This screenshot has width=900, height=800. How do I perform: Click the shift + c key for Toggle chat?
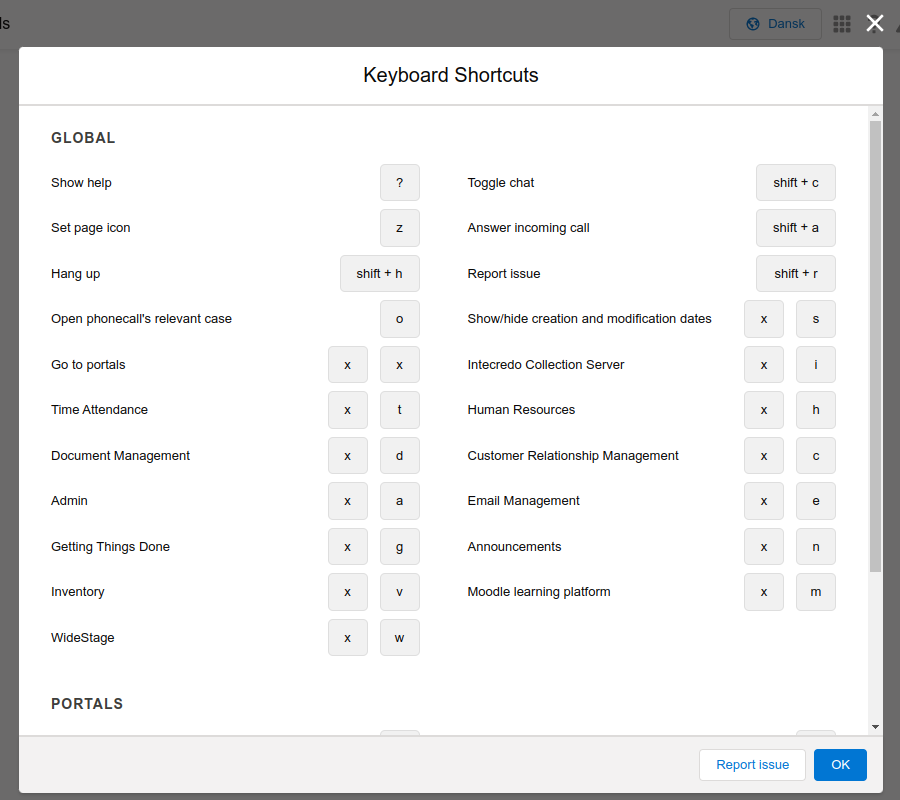click(x=796, y=182)
